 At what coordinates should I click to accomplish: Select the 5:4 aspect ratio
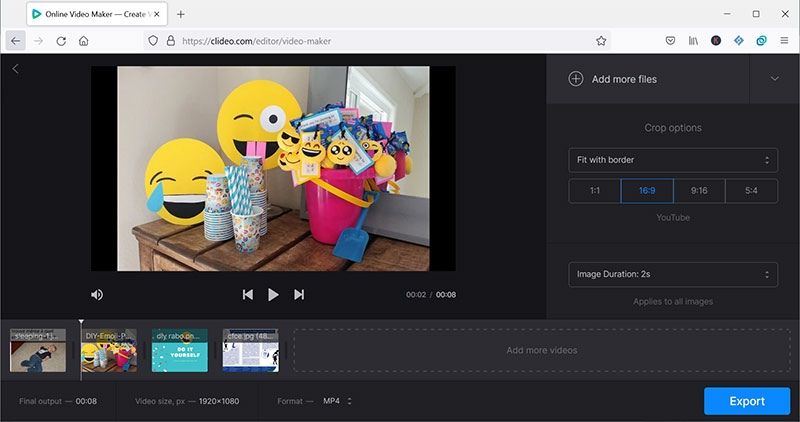[x=751, y=191]
